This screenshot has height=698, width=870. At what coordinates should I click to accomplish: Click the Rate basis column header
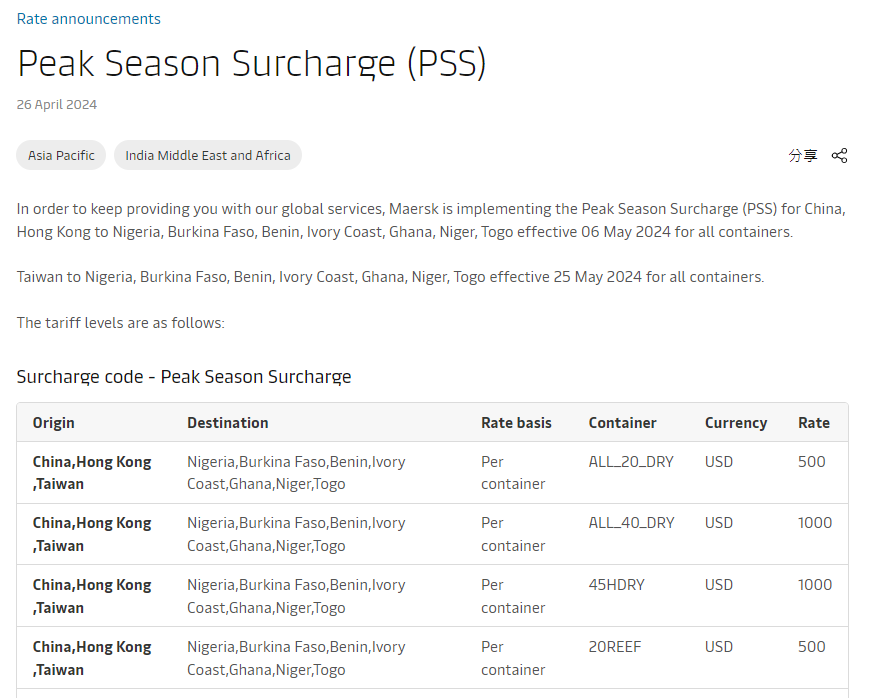[516, 423]
